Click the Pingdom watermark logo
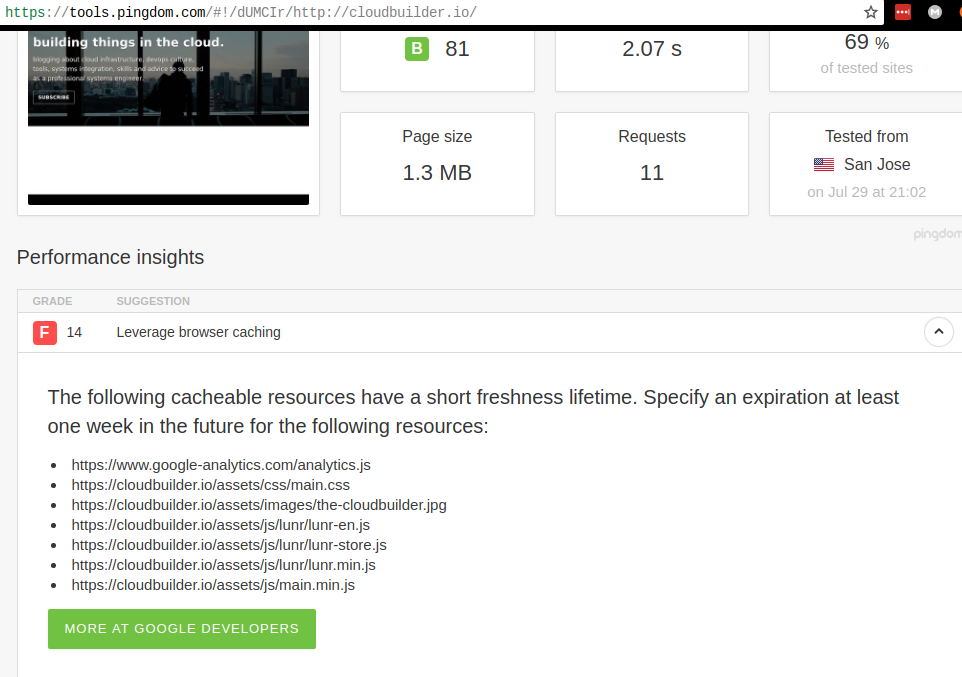Image resolution: width=962 pixels, height=677 pixels. (936, 234)
